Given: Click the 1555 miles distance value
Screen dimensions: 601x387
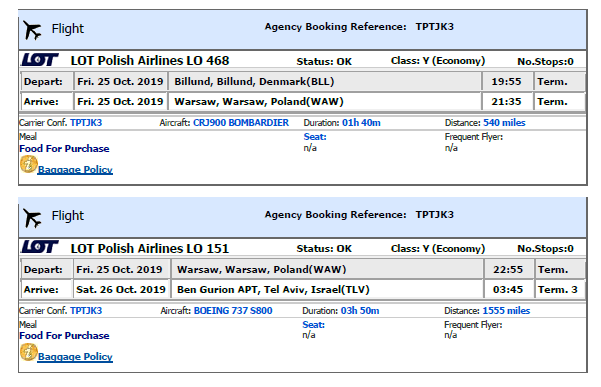Looking at the screenshot, I should click(x=506, y=310).
